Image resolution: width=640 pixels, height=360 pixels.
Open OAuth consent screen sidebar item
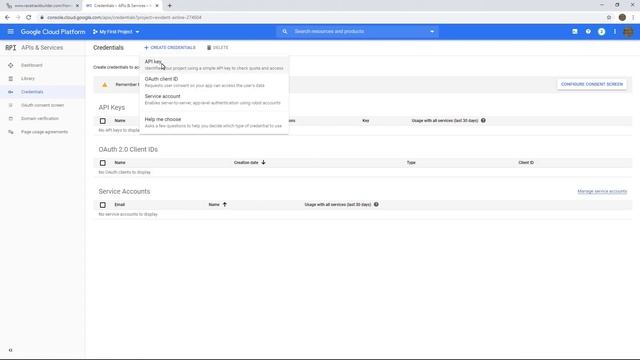(x=42, y=105)
